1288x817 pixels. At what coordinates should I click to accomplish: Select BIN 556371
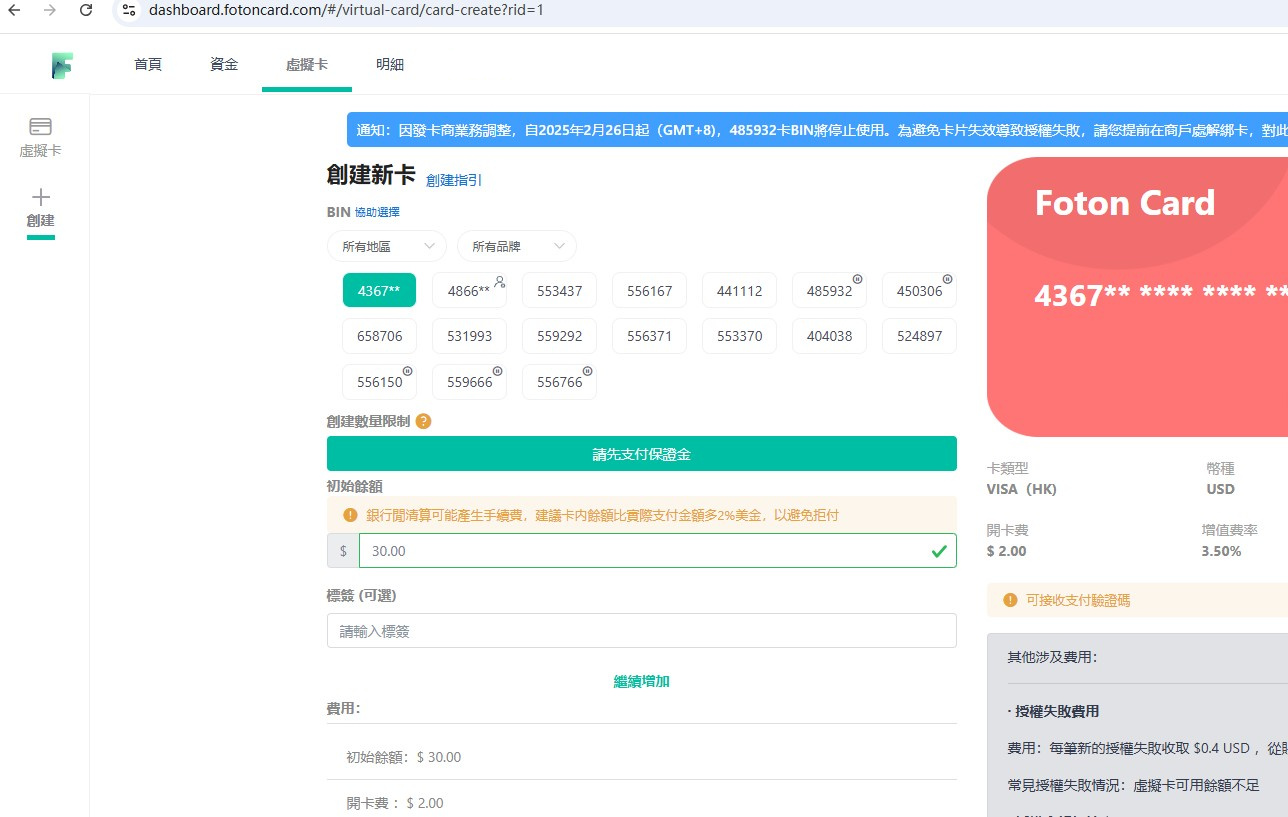(x=650, y=336)
